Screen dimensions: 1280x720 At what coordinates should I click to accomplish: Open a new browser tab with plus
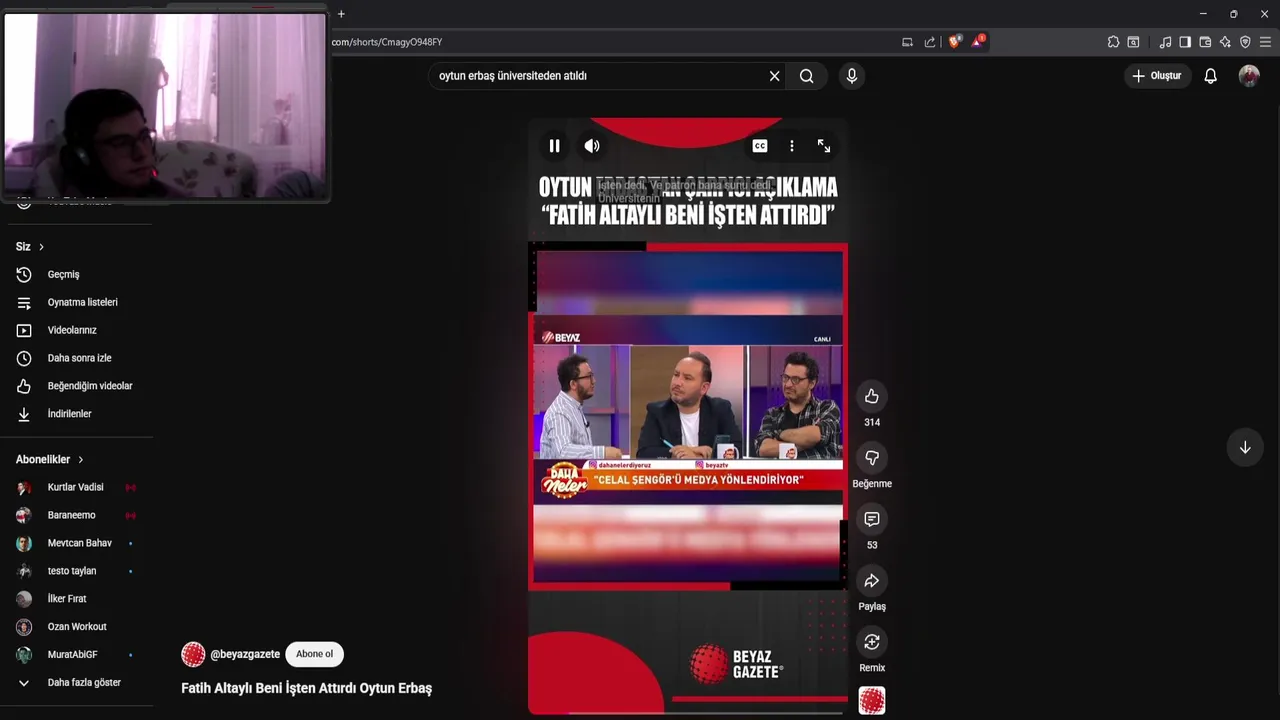click(x=341, y=14)
